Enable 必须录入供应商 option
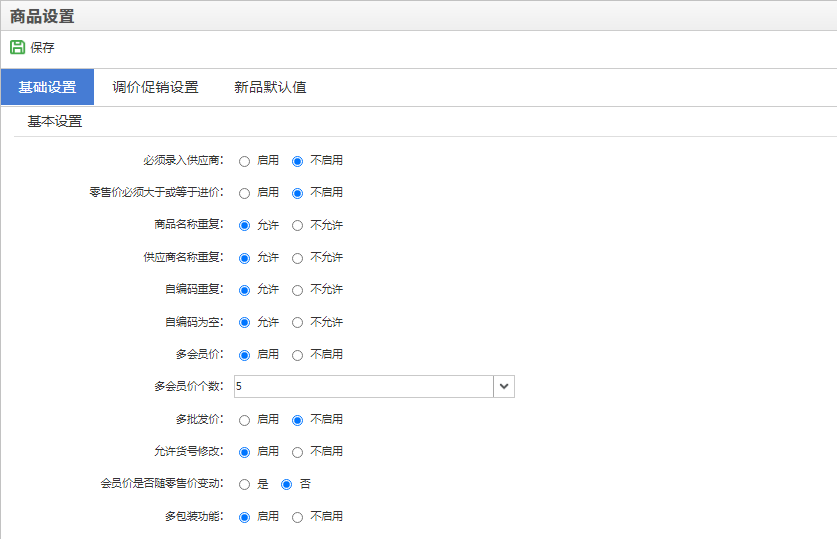Image resolution: width=837 pixels, height=539 pixels. pos(244,161)
